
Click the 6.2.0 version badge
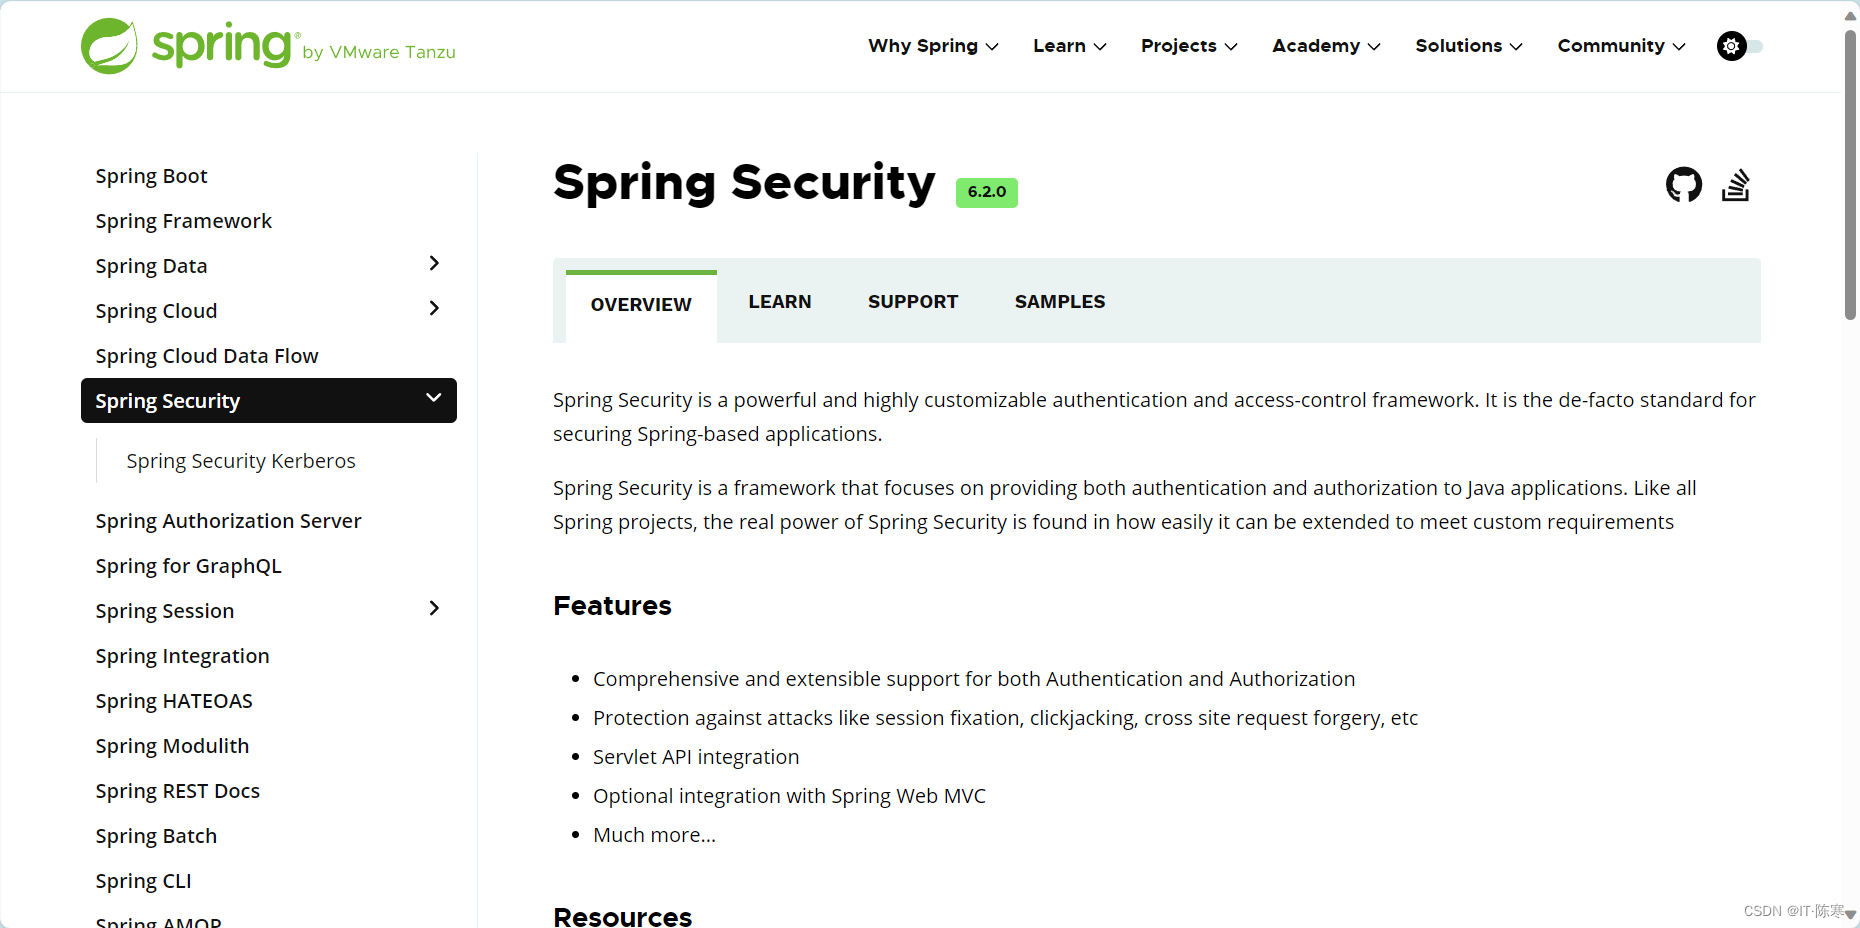click(x=986, y=192)
